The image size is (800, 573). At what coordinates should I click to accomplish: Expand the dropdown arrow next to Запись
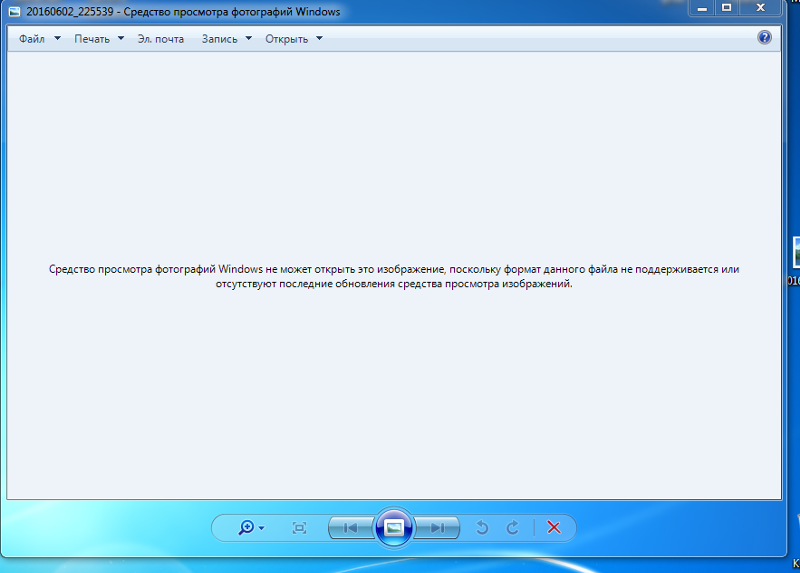pos(248,38)
